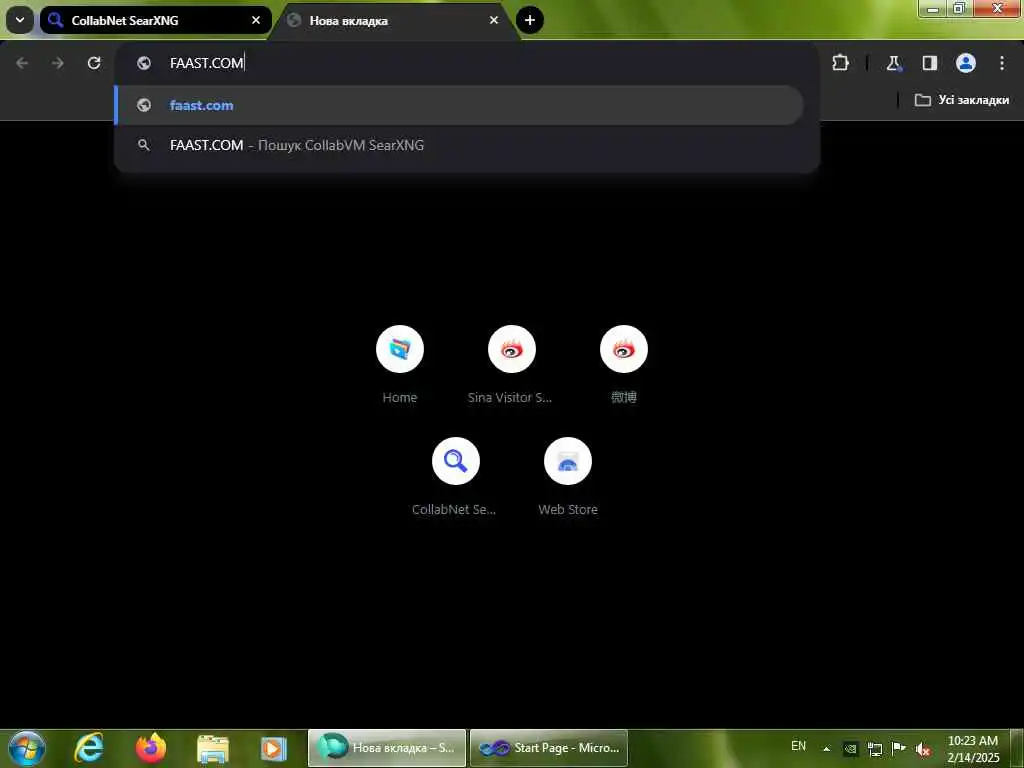Switch to Start Page - Micro... taskbar window
This screenshot has height=768, width=1024.
(549, 748)
